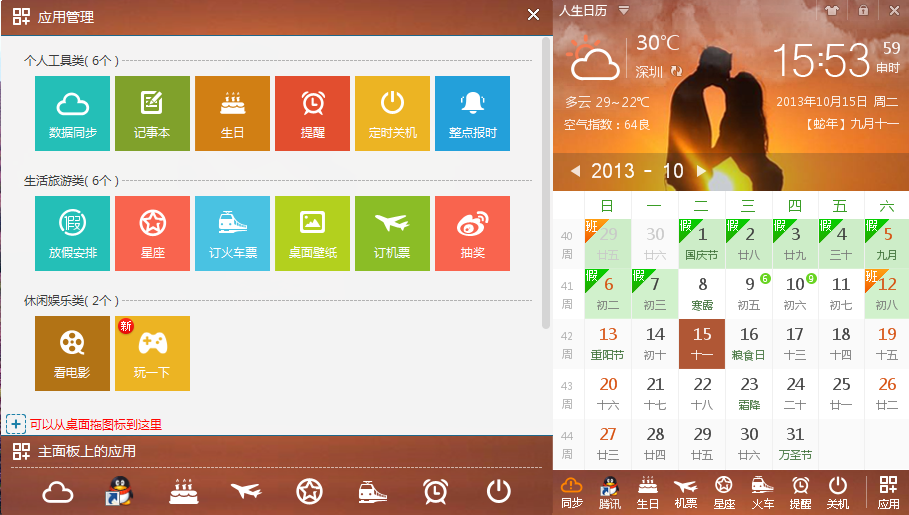Open the 数据同步 cloud sync tile
Viewport: 909px width, 515px height.
(x=72, y=113)
